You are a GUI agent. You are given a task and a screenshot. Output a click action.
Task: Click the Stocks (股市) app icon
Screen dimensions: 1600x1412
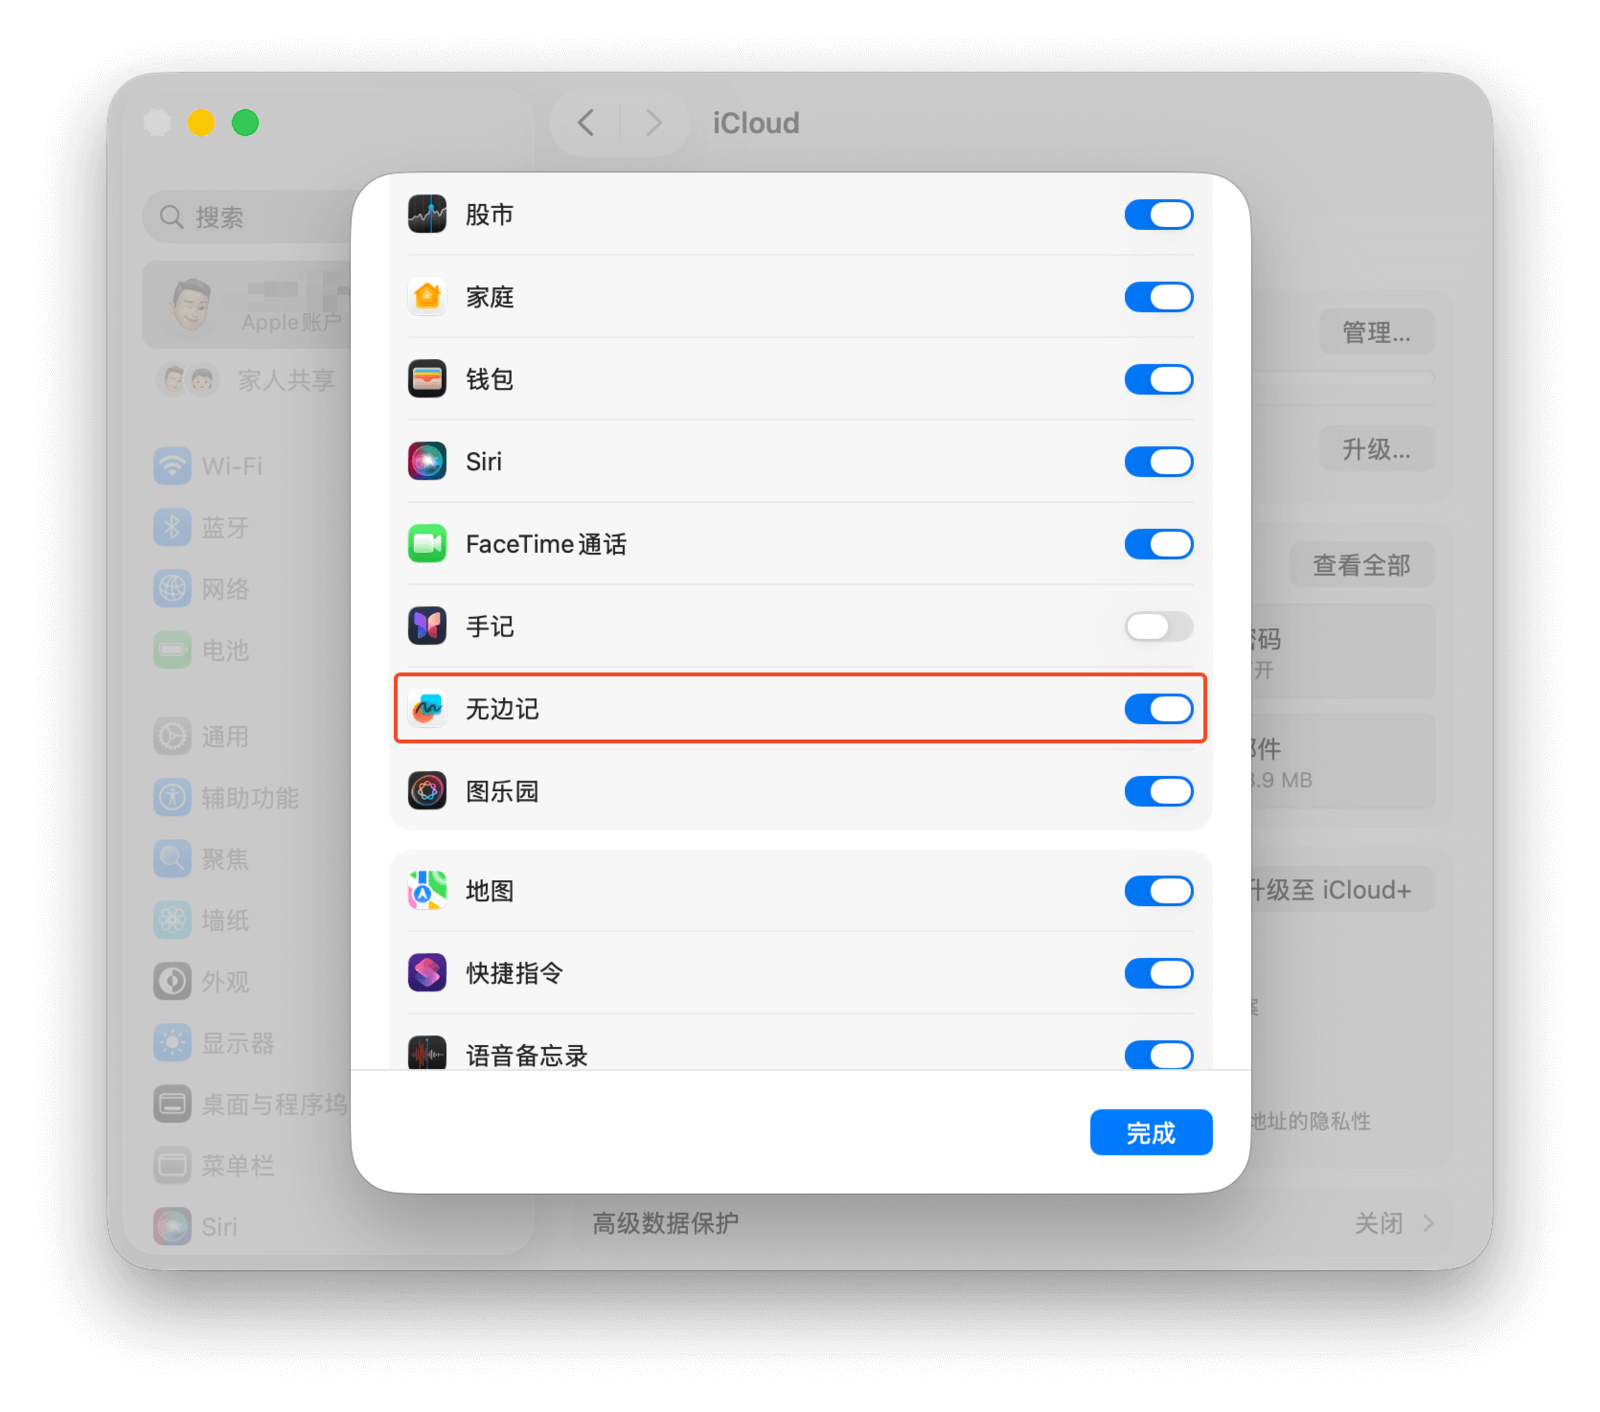click(x=427, y=214)
